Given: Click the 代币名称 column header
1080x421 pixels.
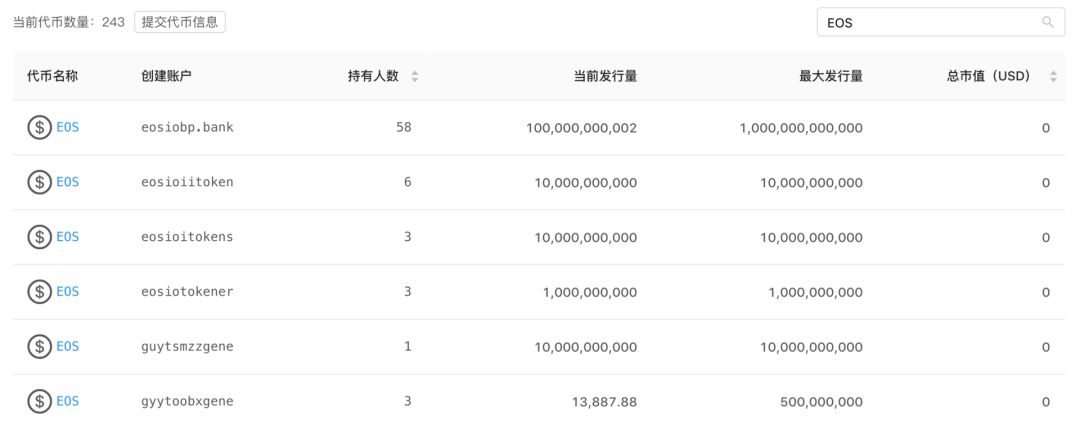Looking at the screenshot, I should click(x=52, y=76).
